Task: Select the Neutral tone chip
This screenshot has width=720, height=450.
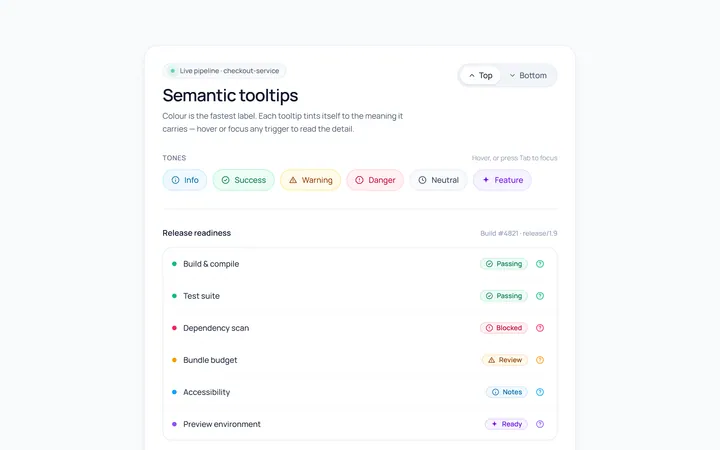Action: click(x=439, y=180)
